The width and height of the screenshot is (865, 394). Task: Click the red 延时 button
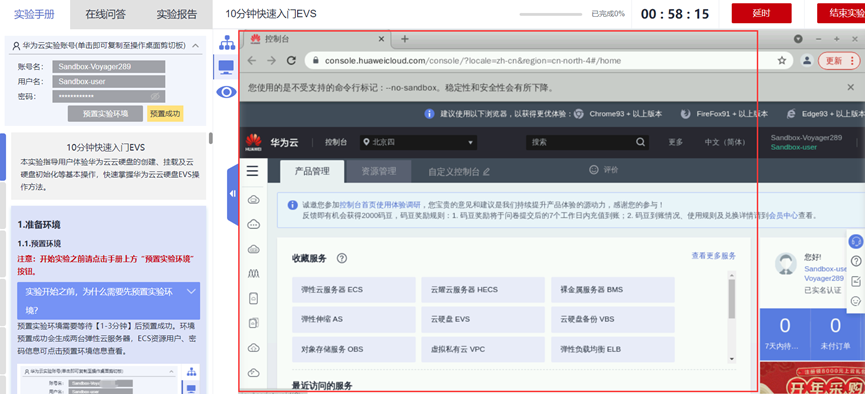pyautogui.click(x=761, y=13)
